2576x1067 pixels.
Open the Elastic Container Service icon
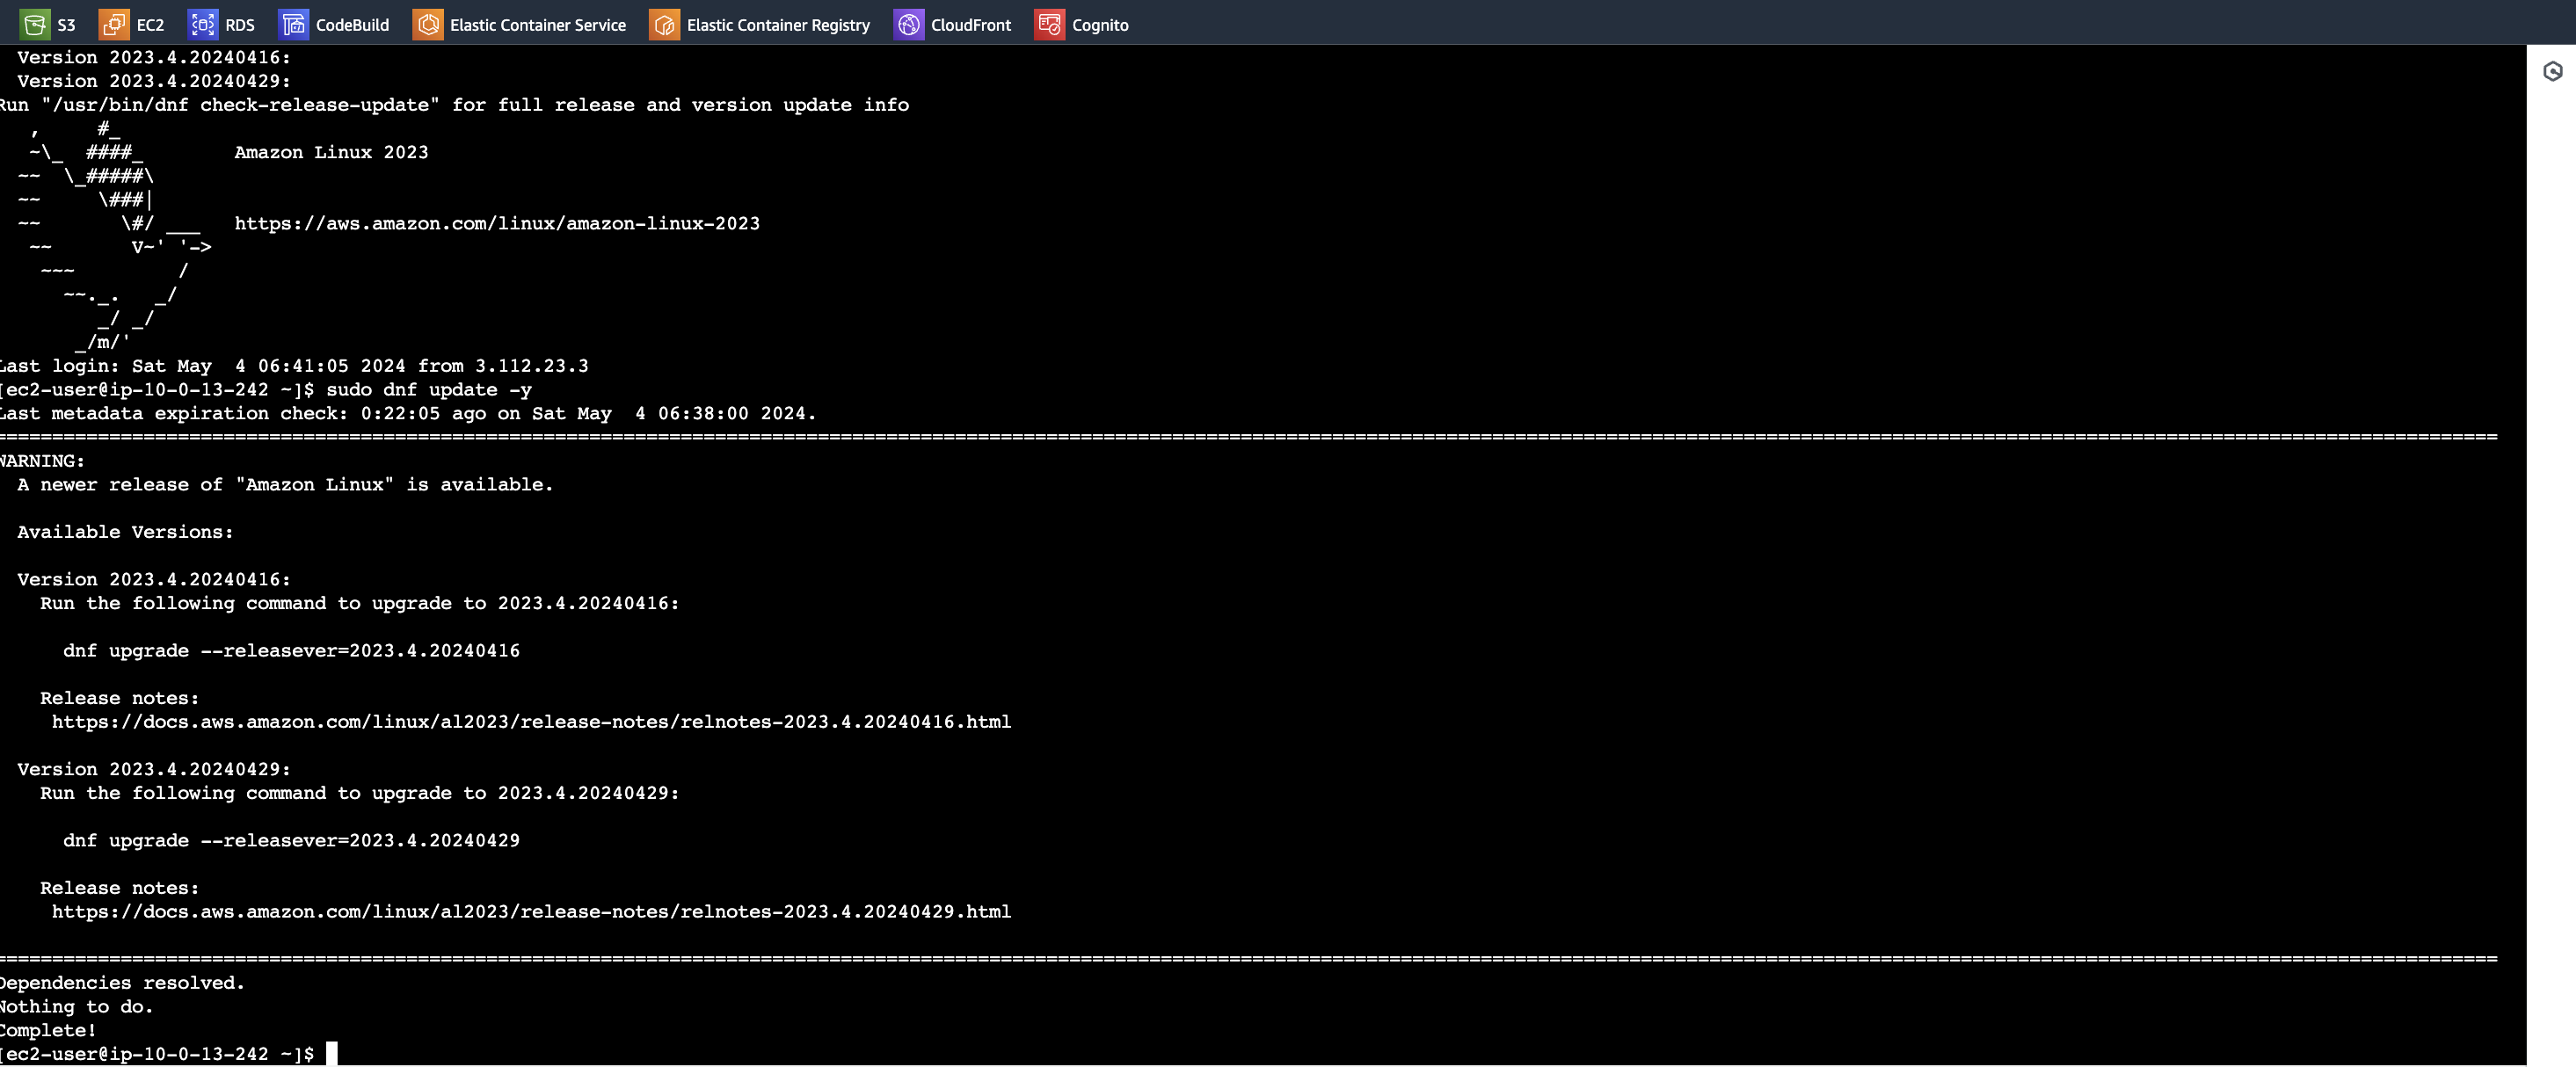(429, 25)
